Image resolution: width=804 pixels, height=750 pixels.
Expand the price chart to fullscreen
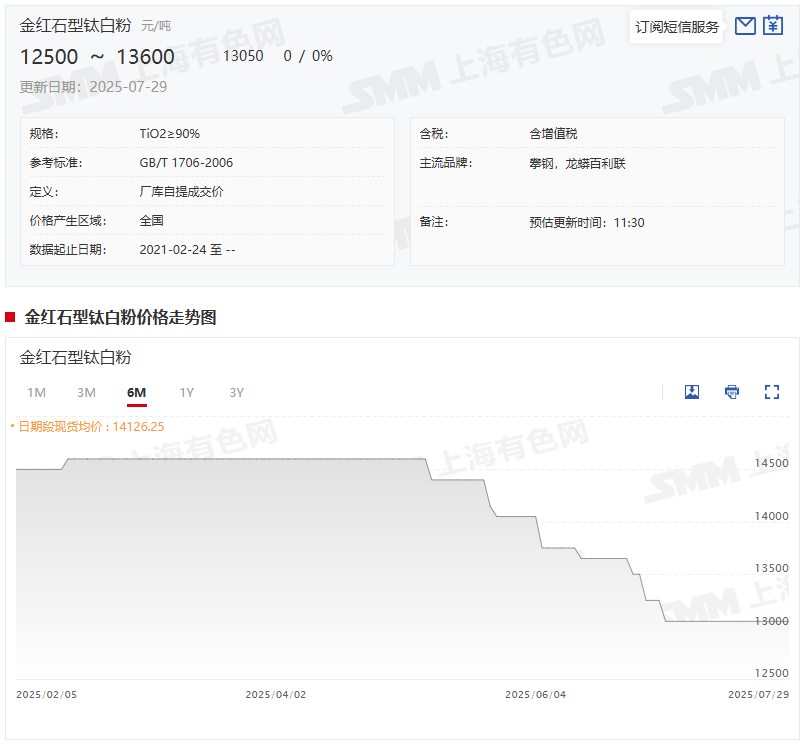click(772, 392)
